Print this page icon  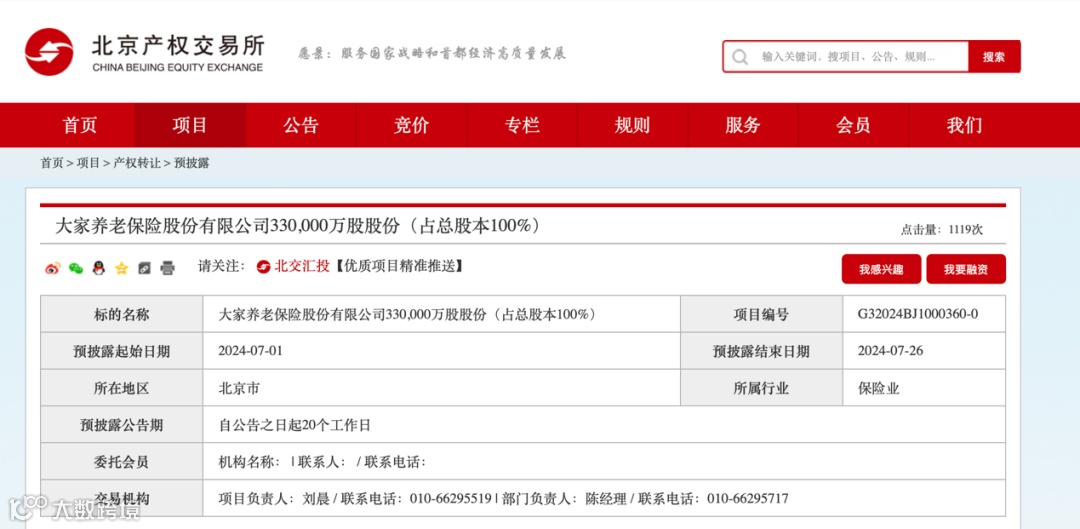167,269
